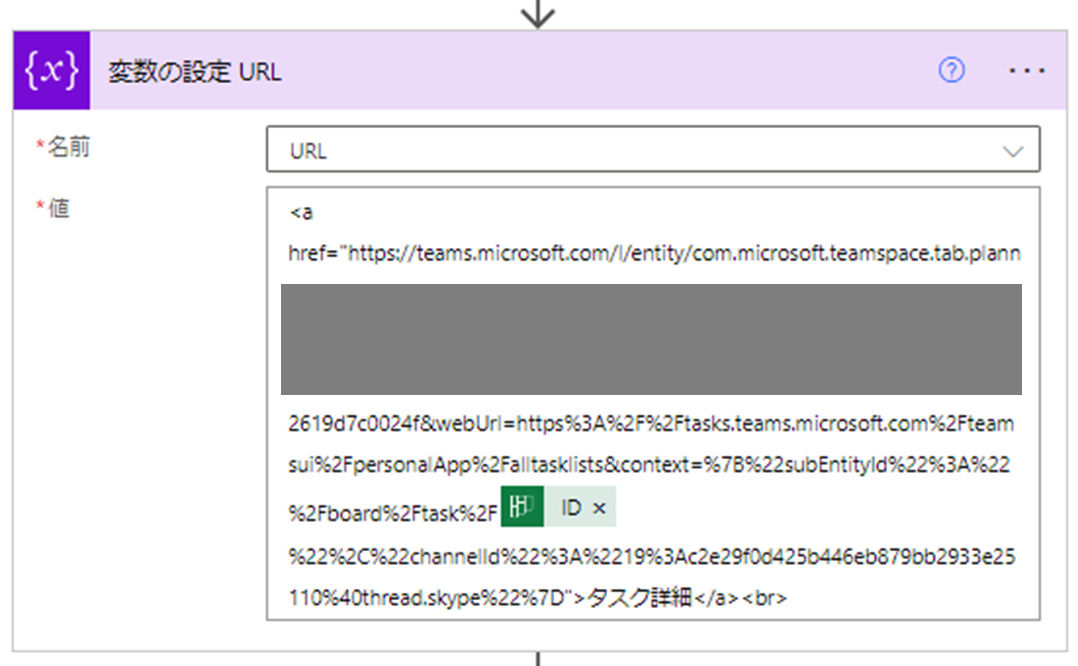Click the line starting sui%2FpersonalApp
The height and width of the screenshot is (666, 1078).
(649, 465)
